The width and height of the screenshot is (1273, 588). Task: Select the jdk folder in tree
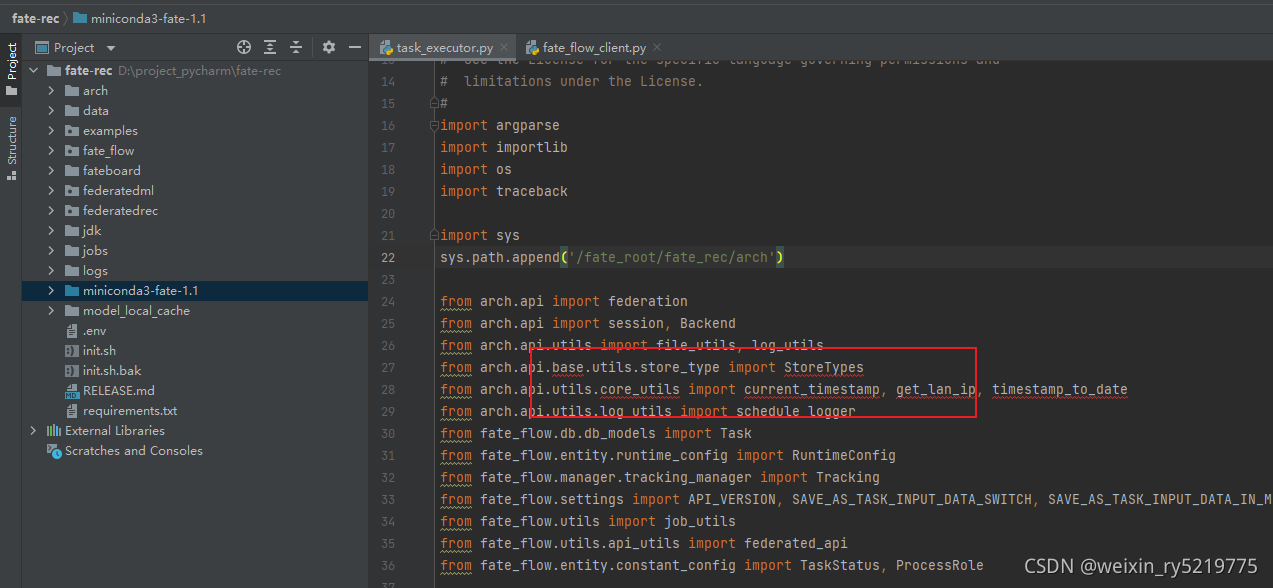click(x=92, y=231)
